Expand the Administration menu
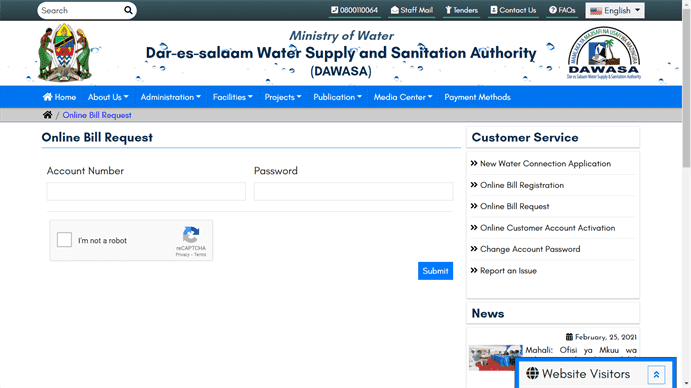The image size is (691, 388). pyautogui.click(x=171, y=97)
